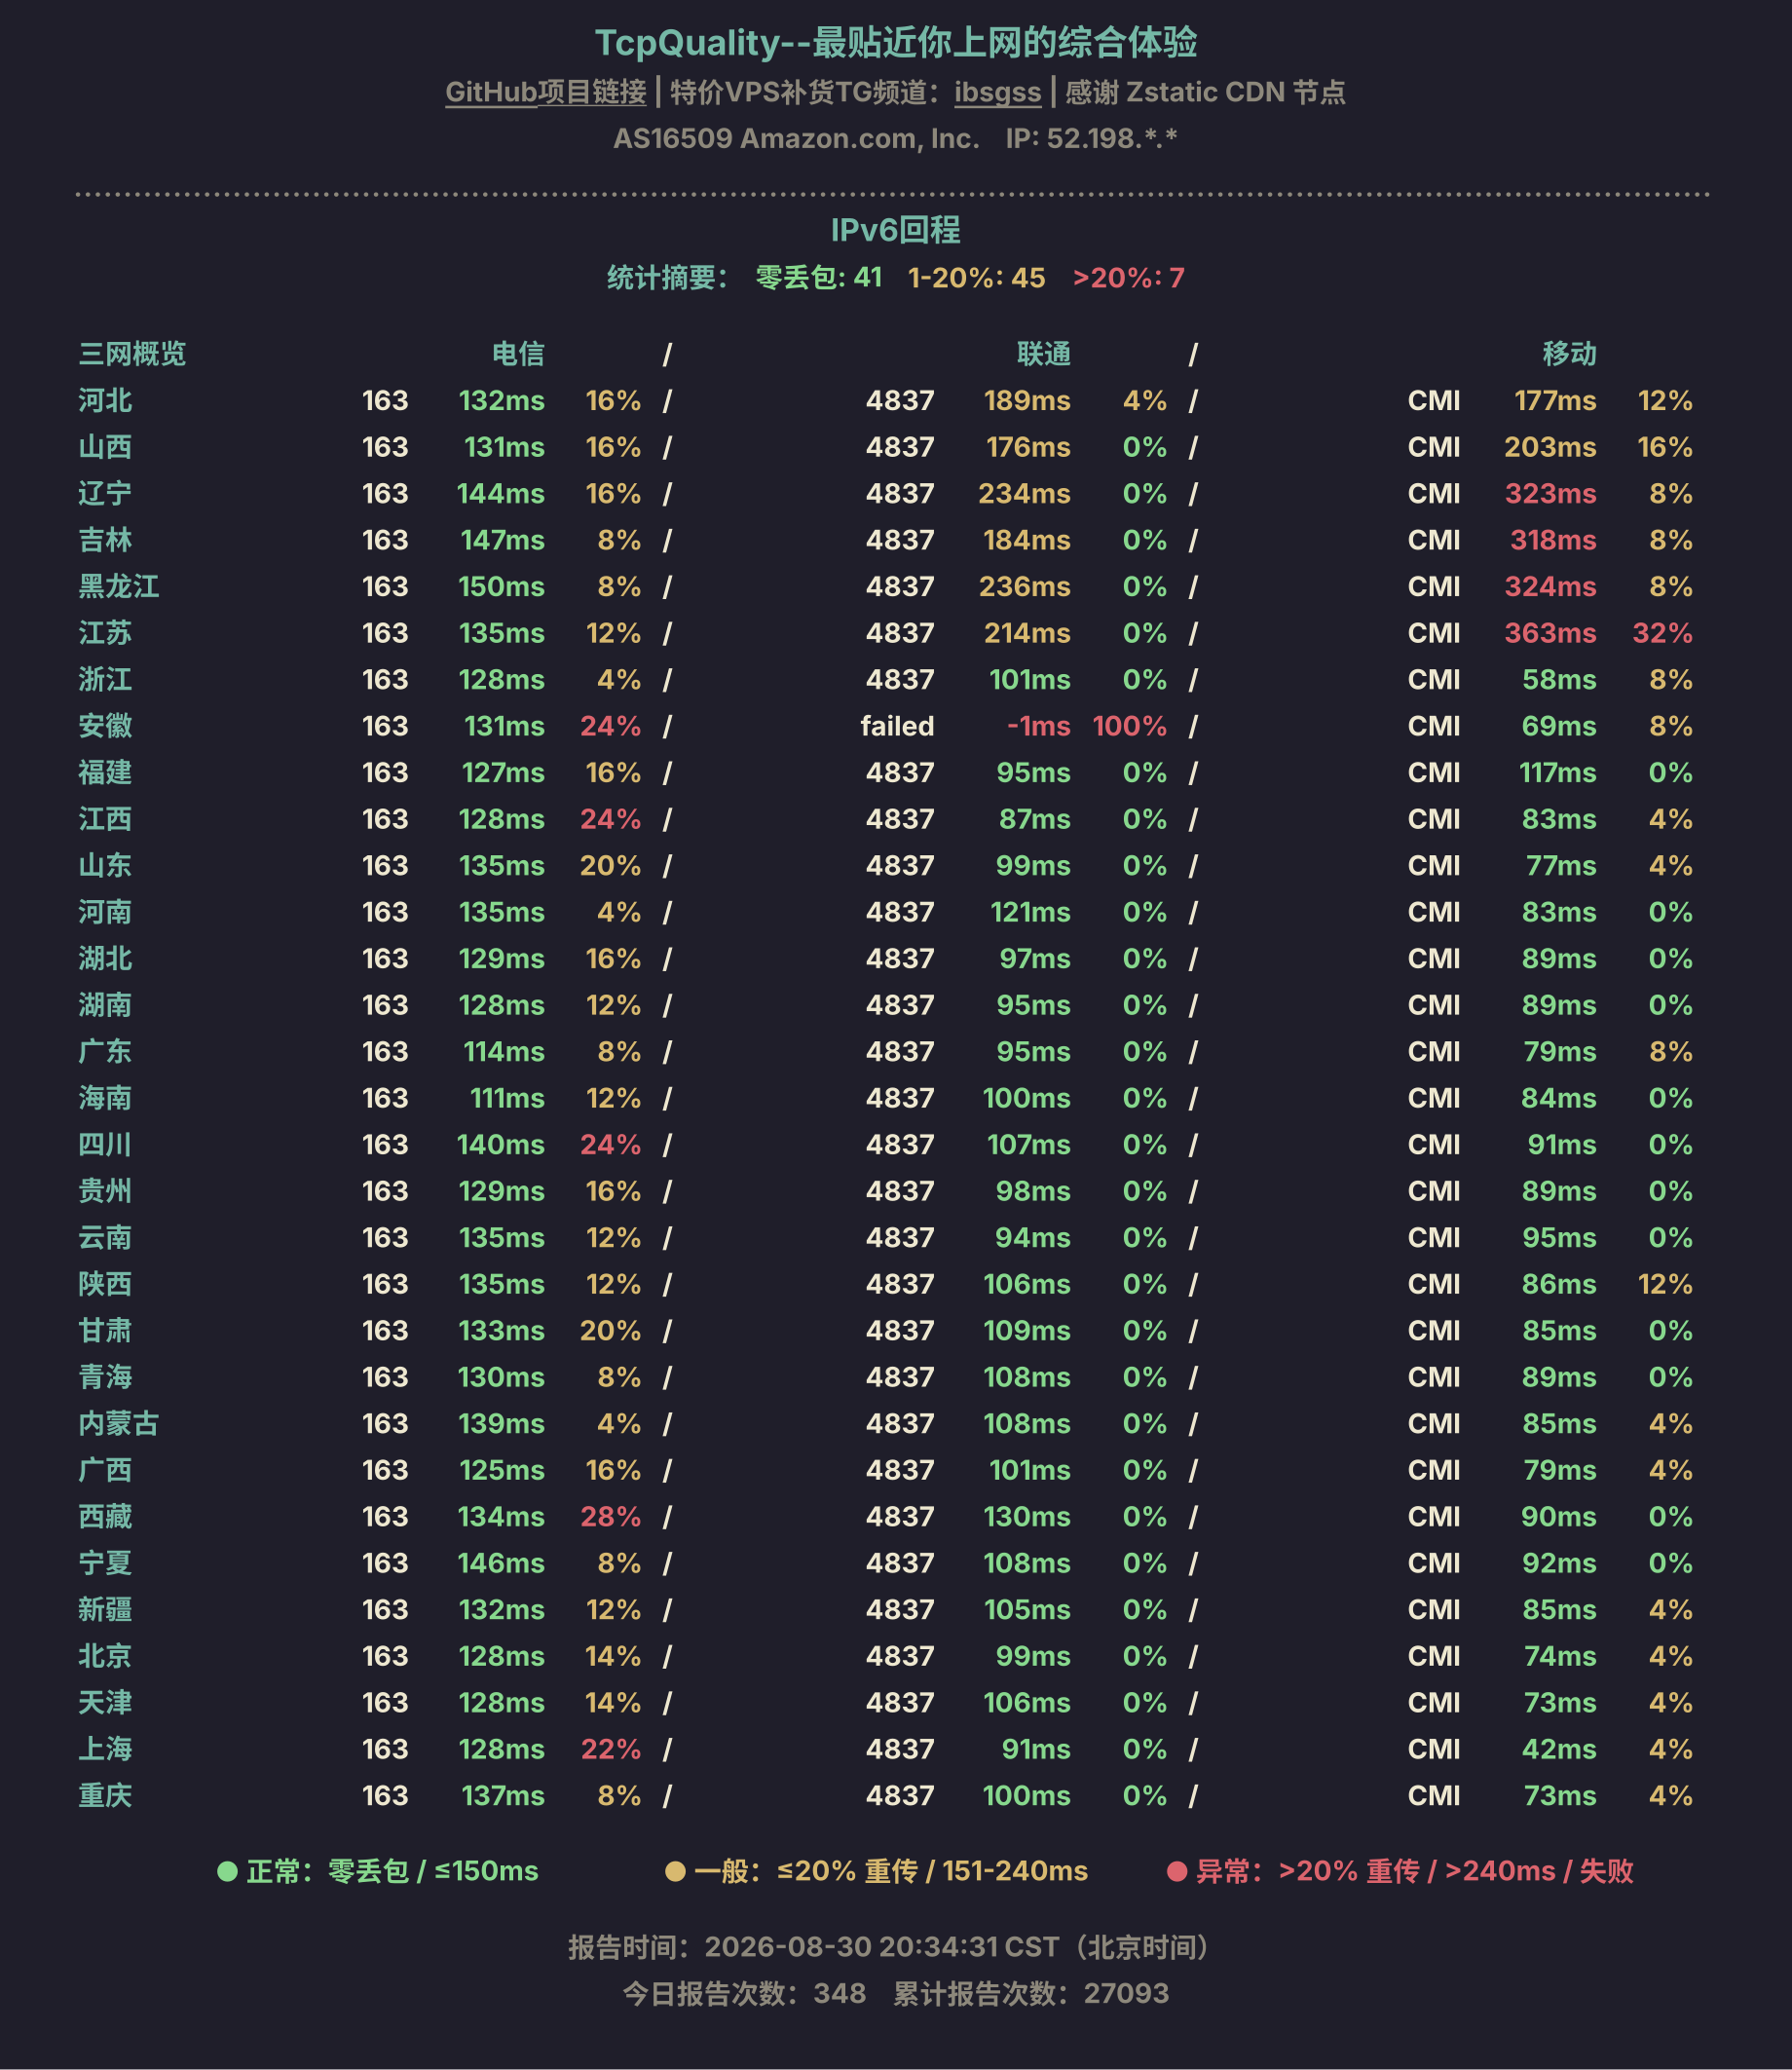Click the red 异常 legend entry

1400,1871
